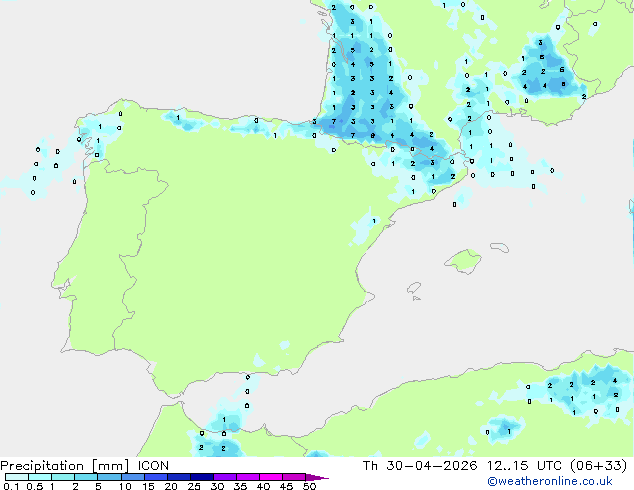Click the island of Ibiza on the map
634x490 pixels.
414,288
